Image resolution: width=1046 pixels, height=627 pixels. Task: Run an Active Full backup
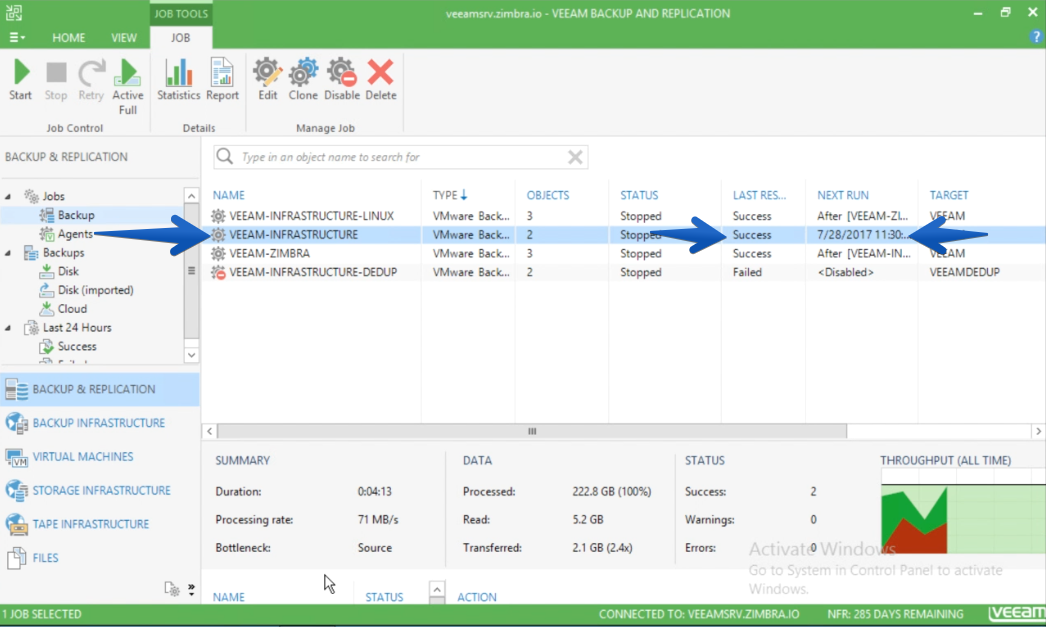[x=127, y=87]
